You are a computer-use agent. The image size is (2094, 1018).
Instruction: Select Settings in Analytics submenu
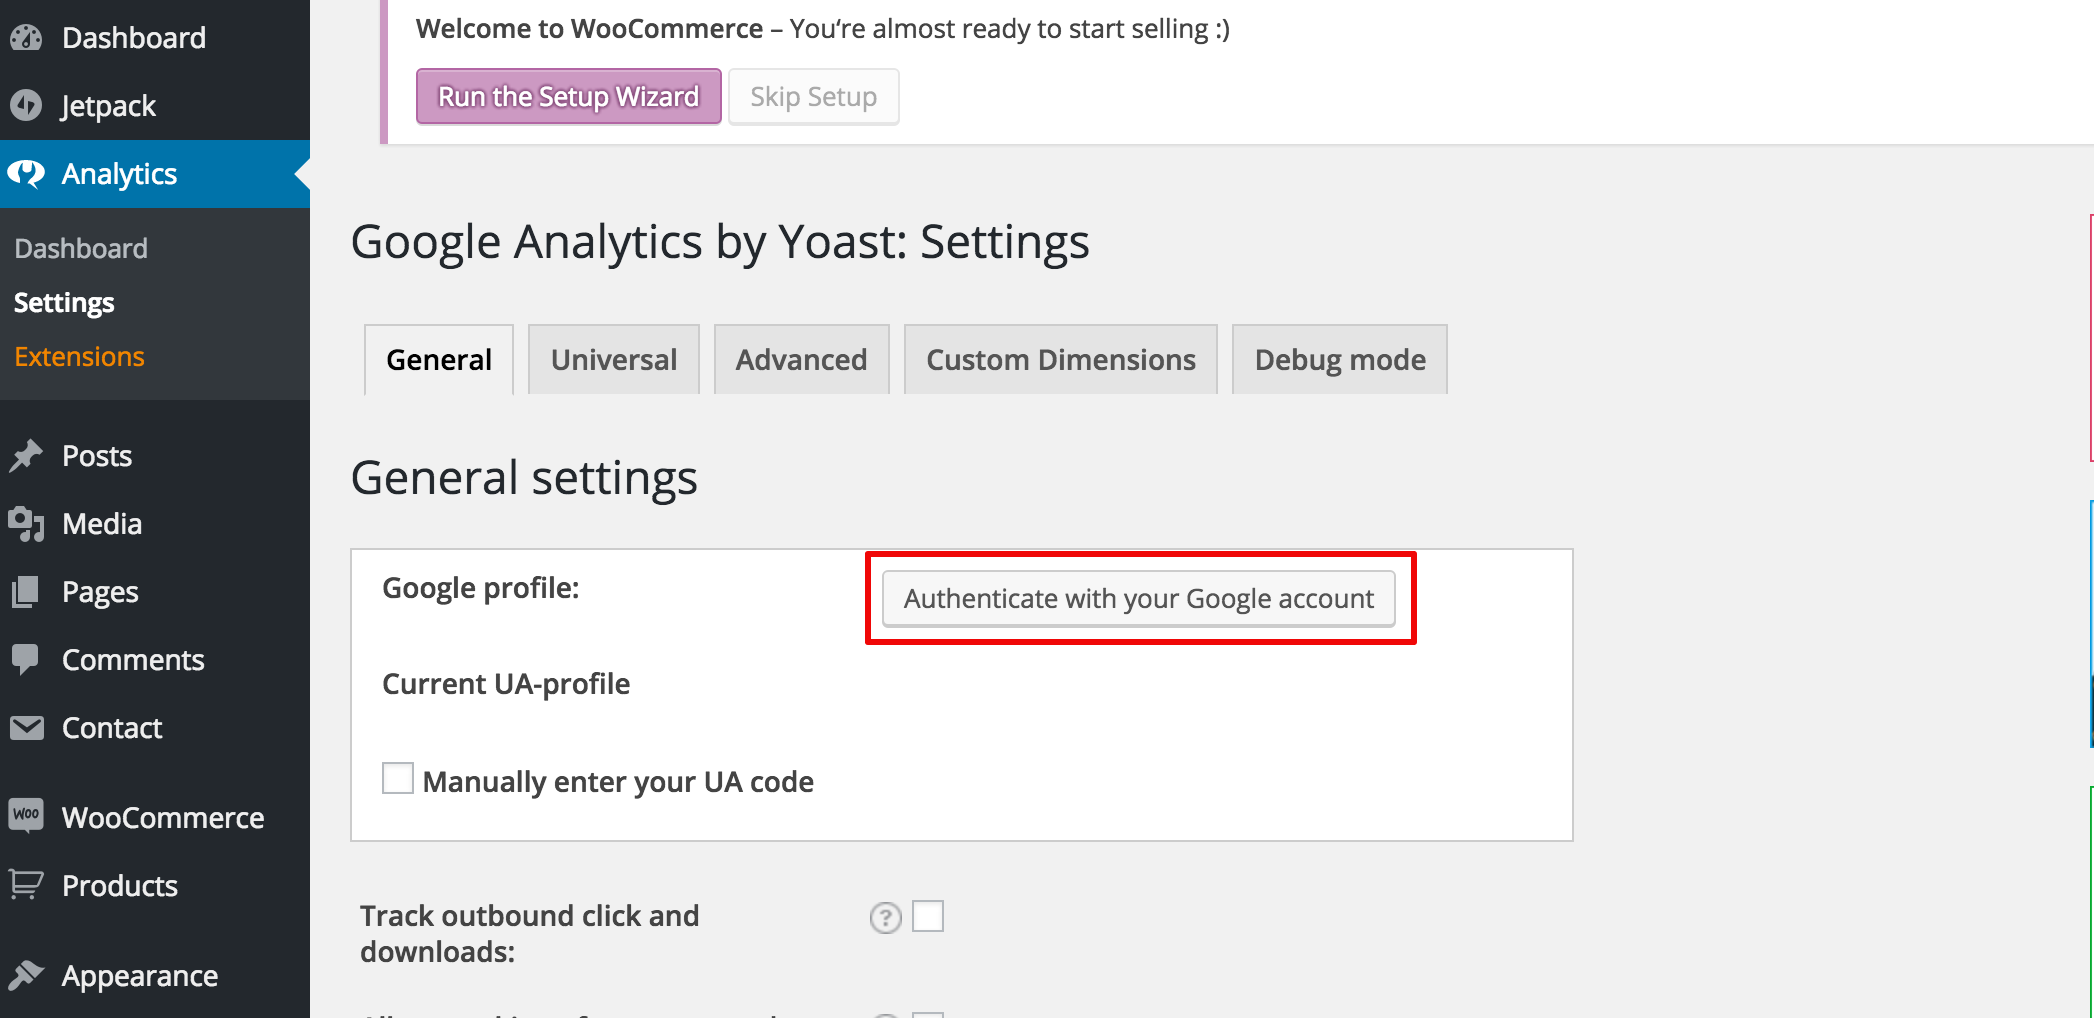pos(64,303)
